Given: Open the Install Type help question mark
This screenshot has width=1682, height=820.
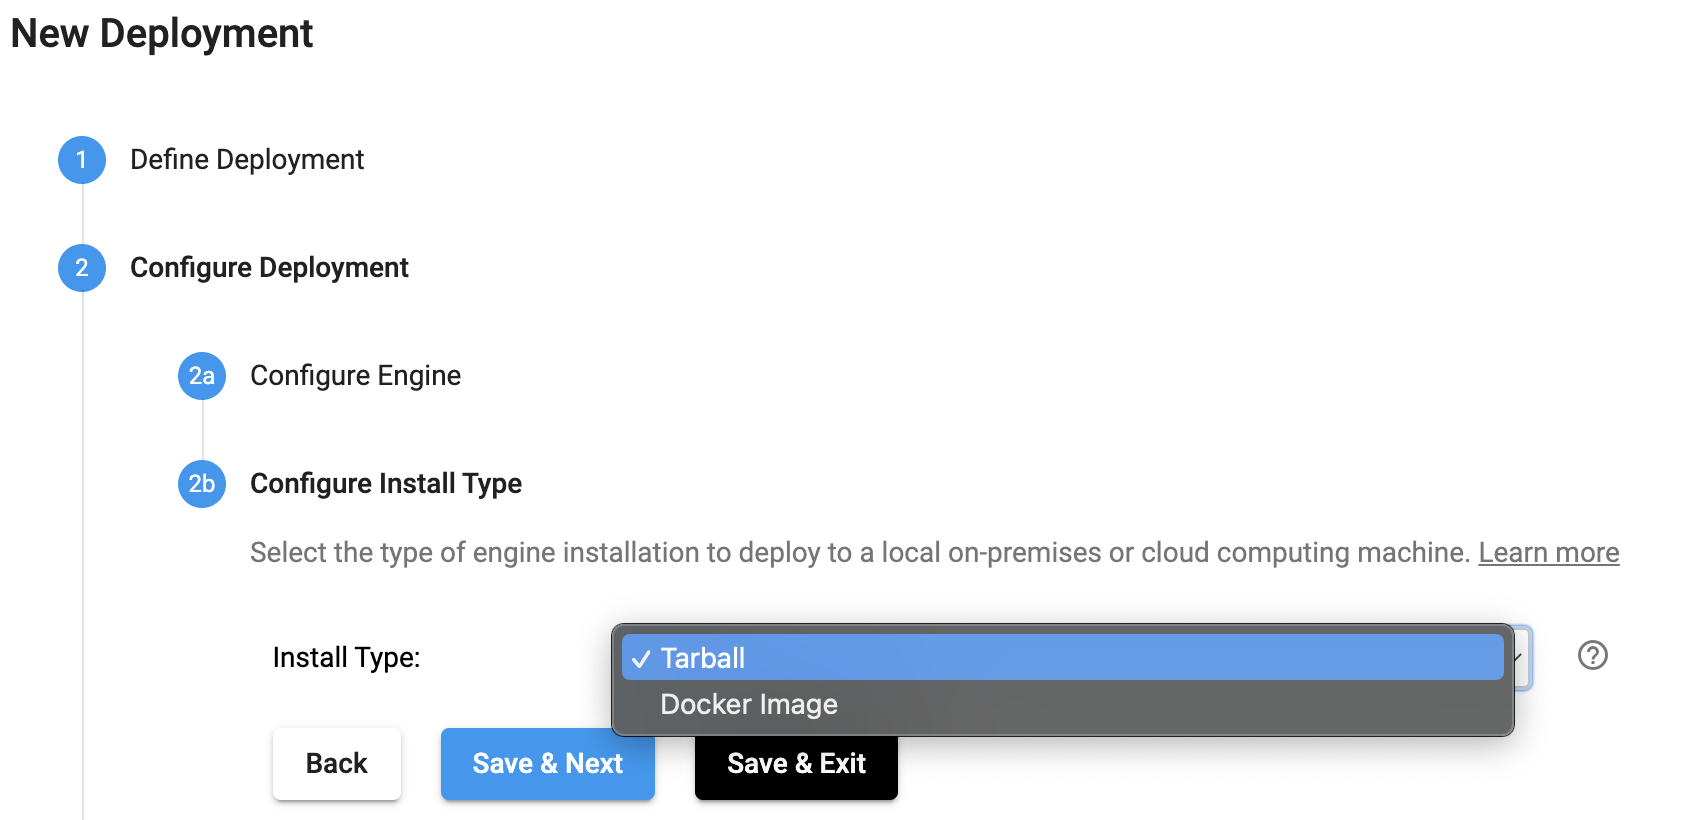Looking at the screenshot, I should point(1592,656).
